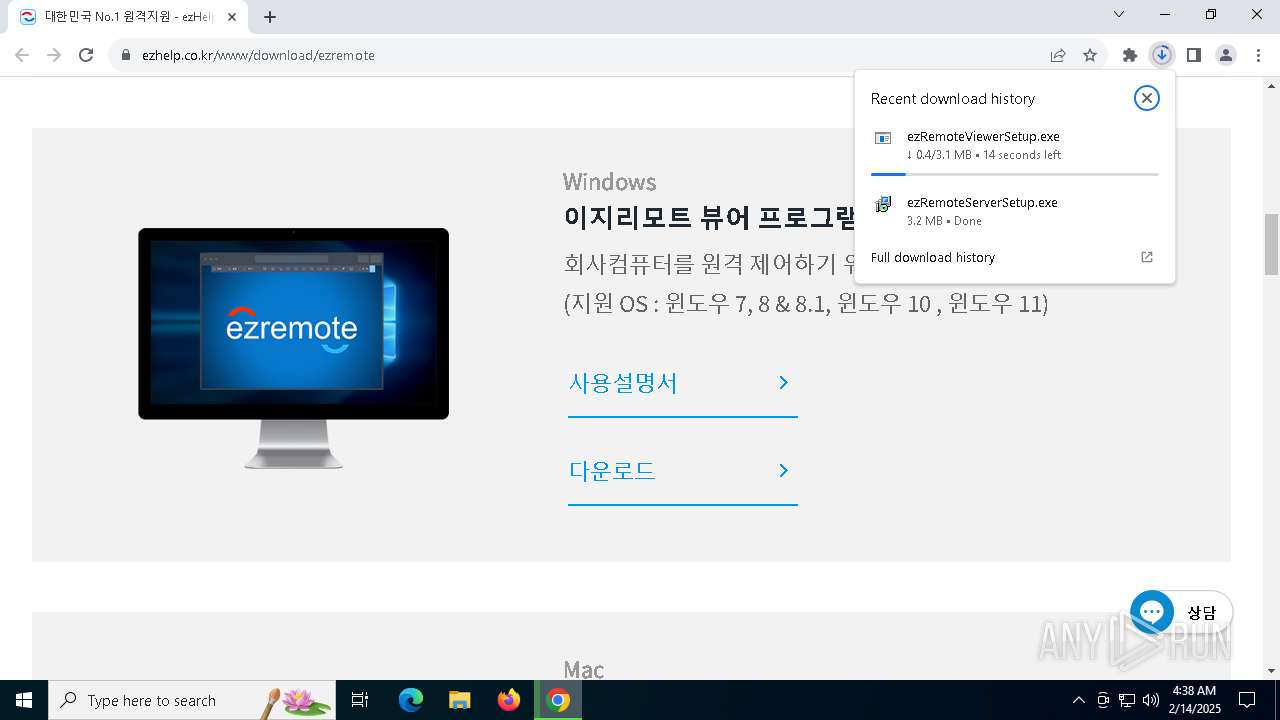
Task: Click the Mac heading text
Action: [584, 669]
